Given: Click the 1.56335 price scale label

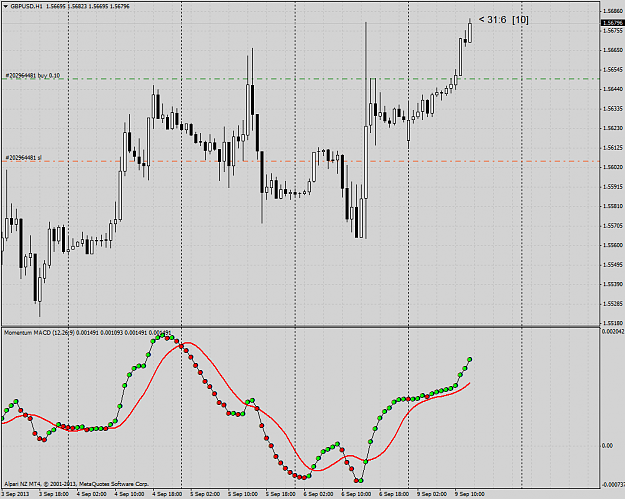Looking at the screenshot, I should pos(613,109).
